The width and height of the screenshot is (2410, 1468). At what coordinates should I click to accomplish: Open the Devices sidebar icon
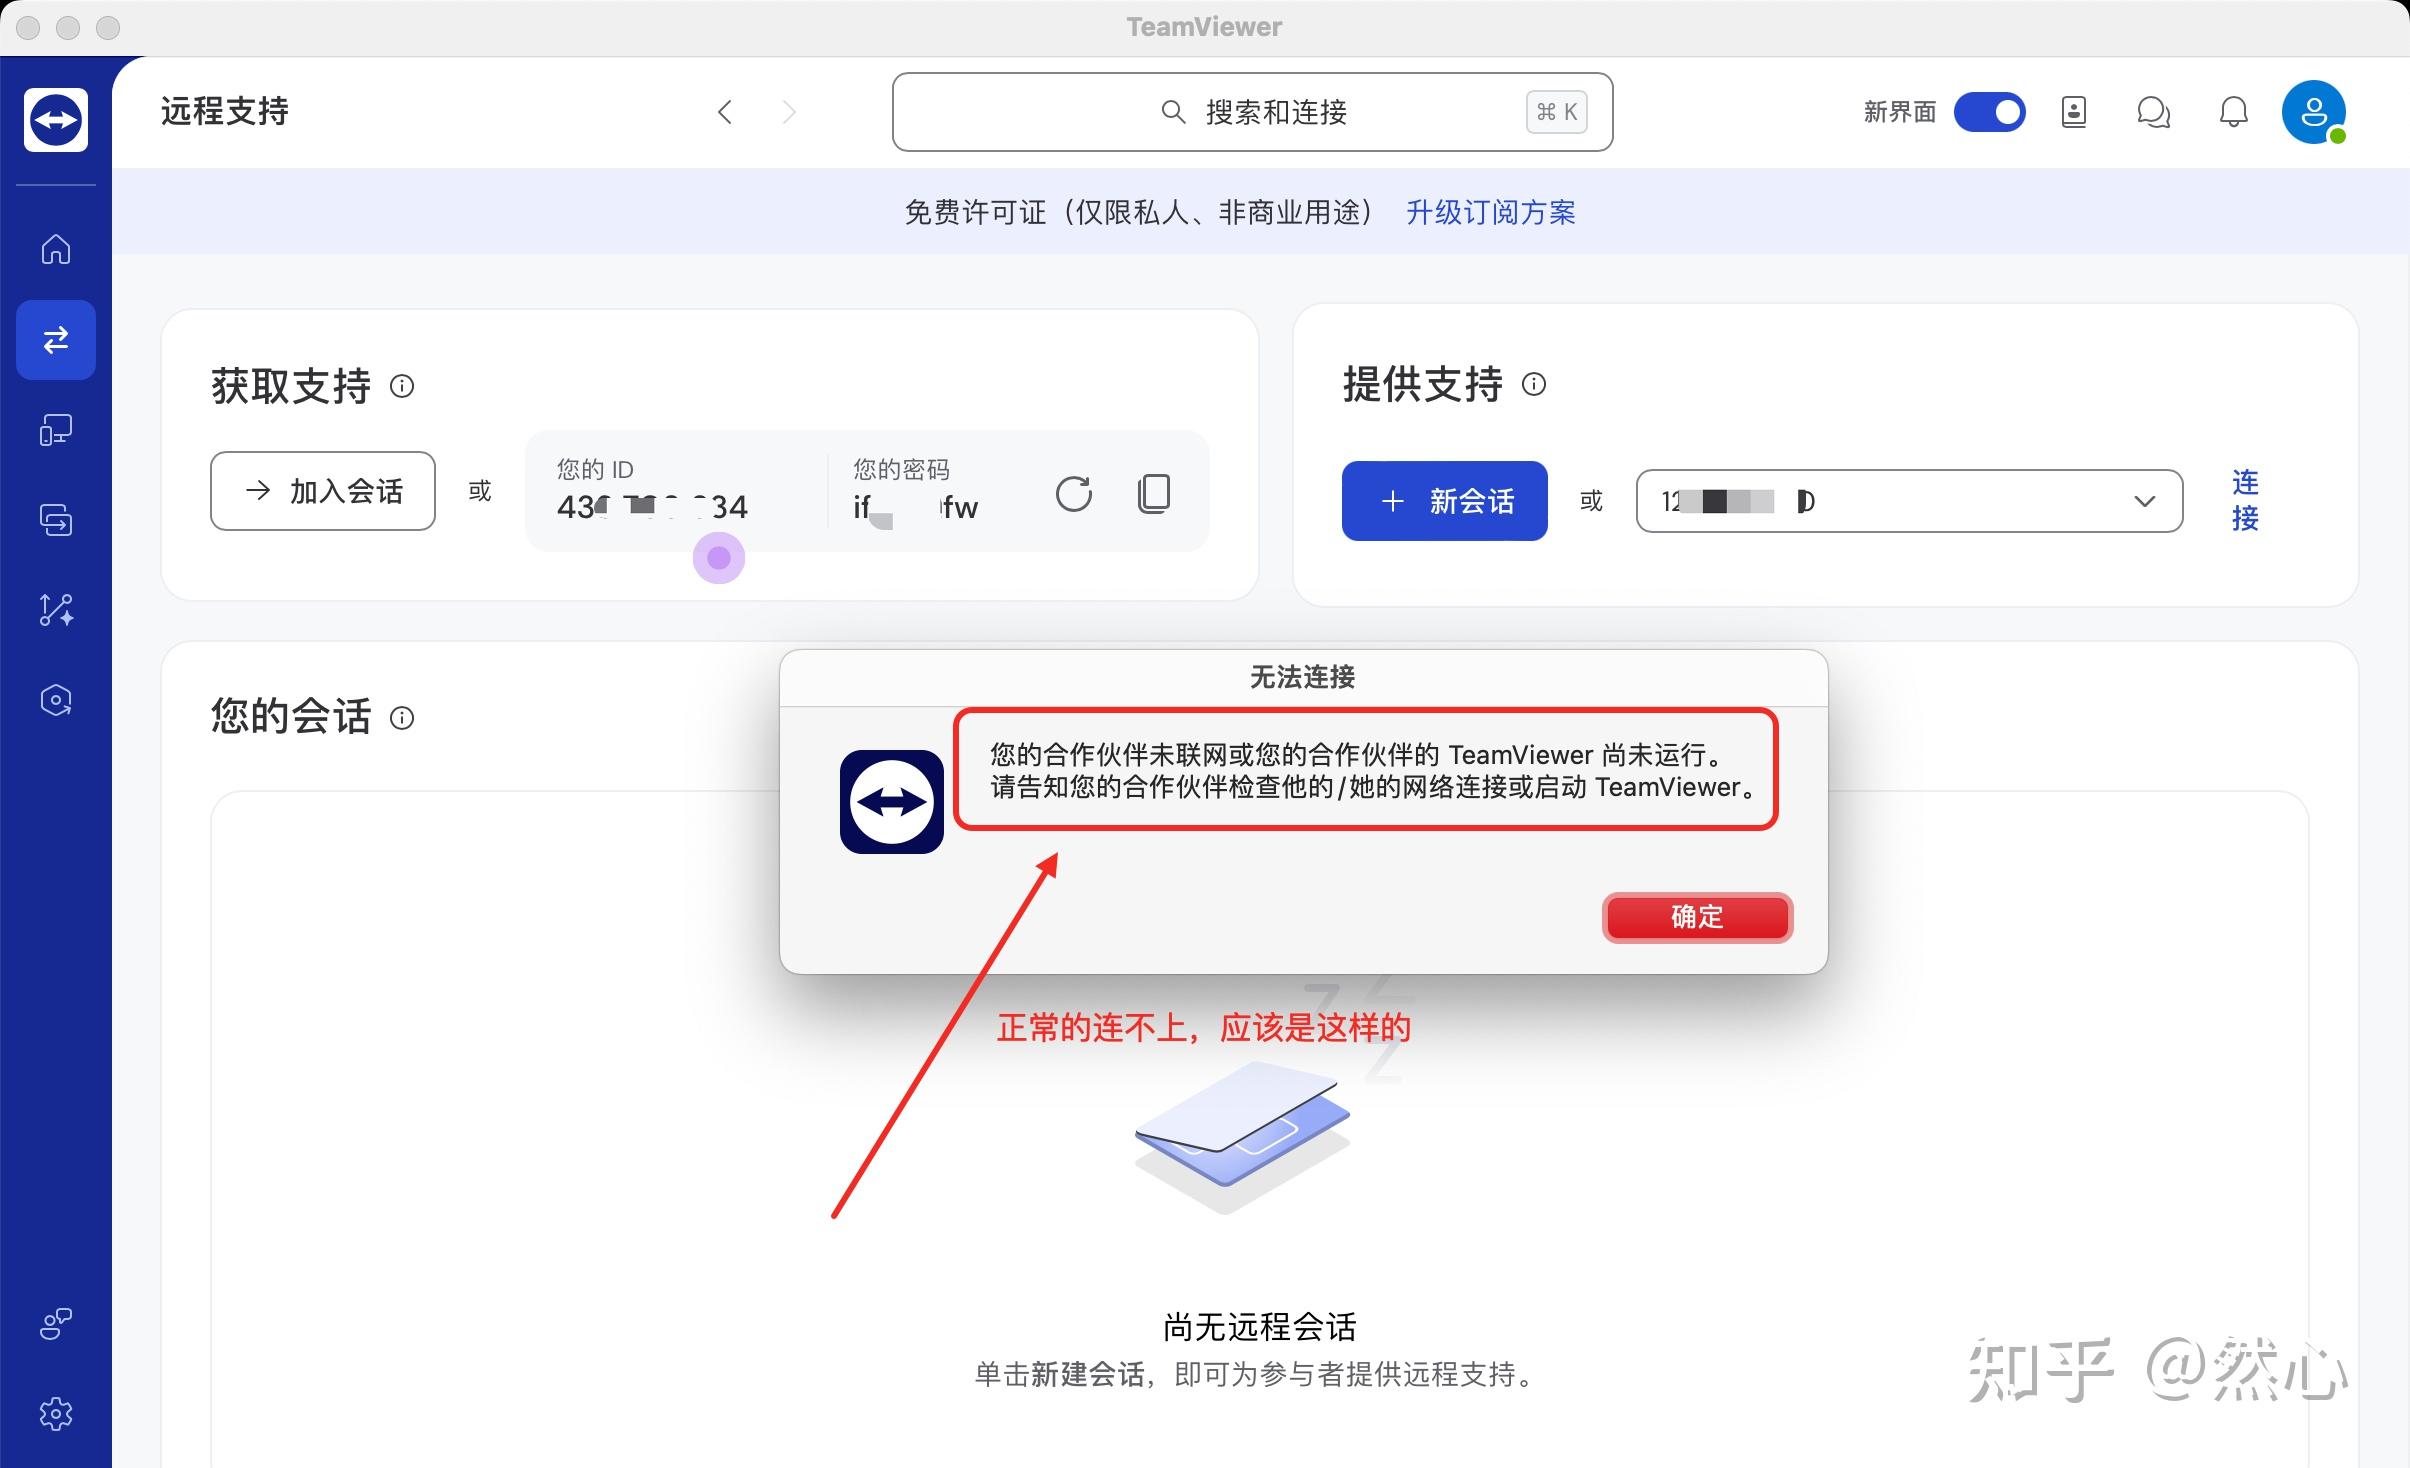[x=55, y=430]
